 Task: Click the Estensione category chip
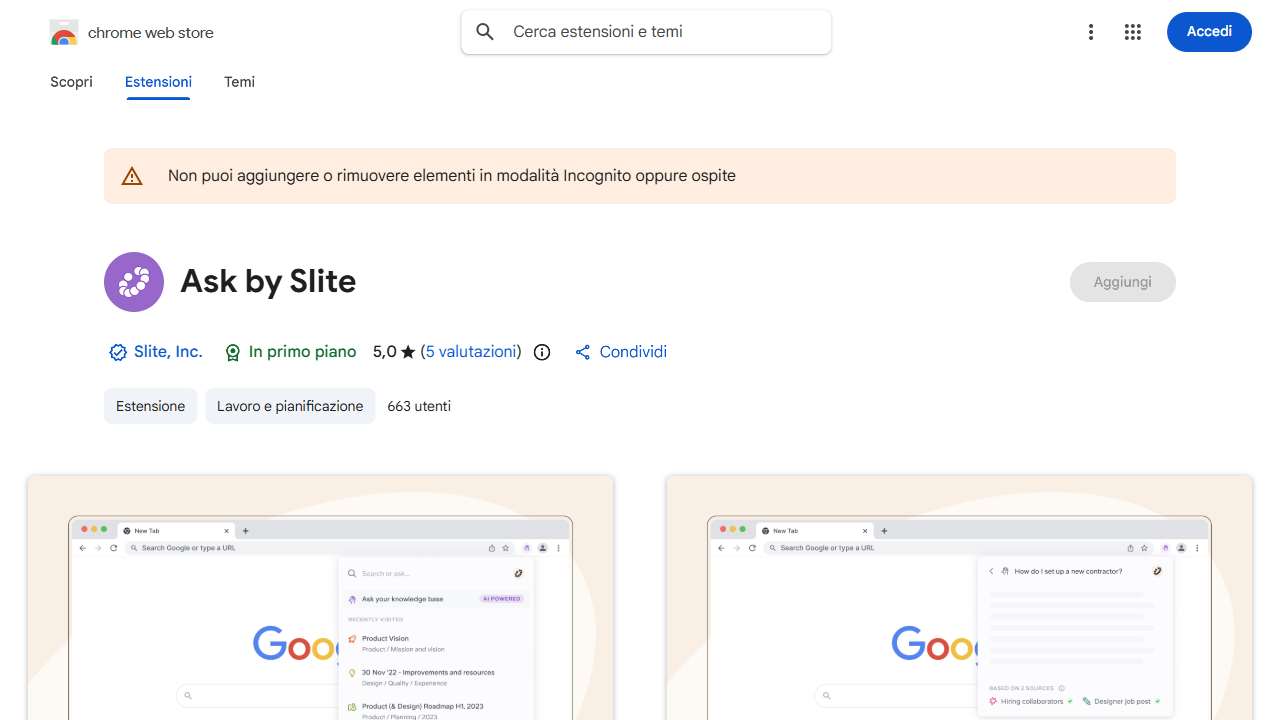point(150,406)
